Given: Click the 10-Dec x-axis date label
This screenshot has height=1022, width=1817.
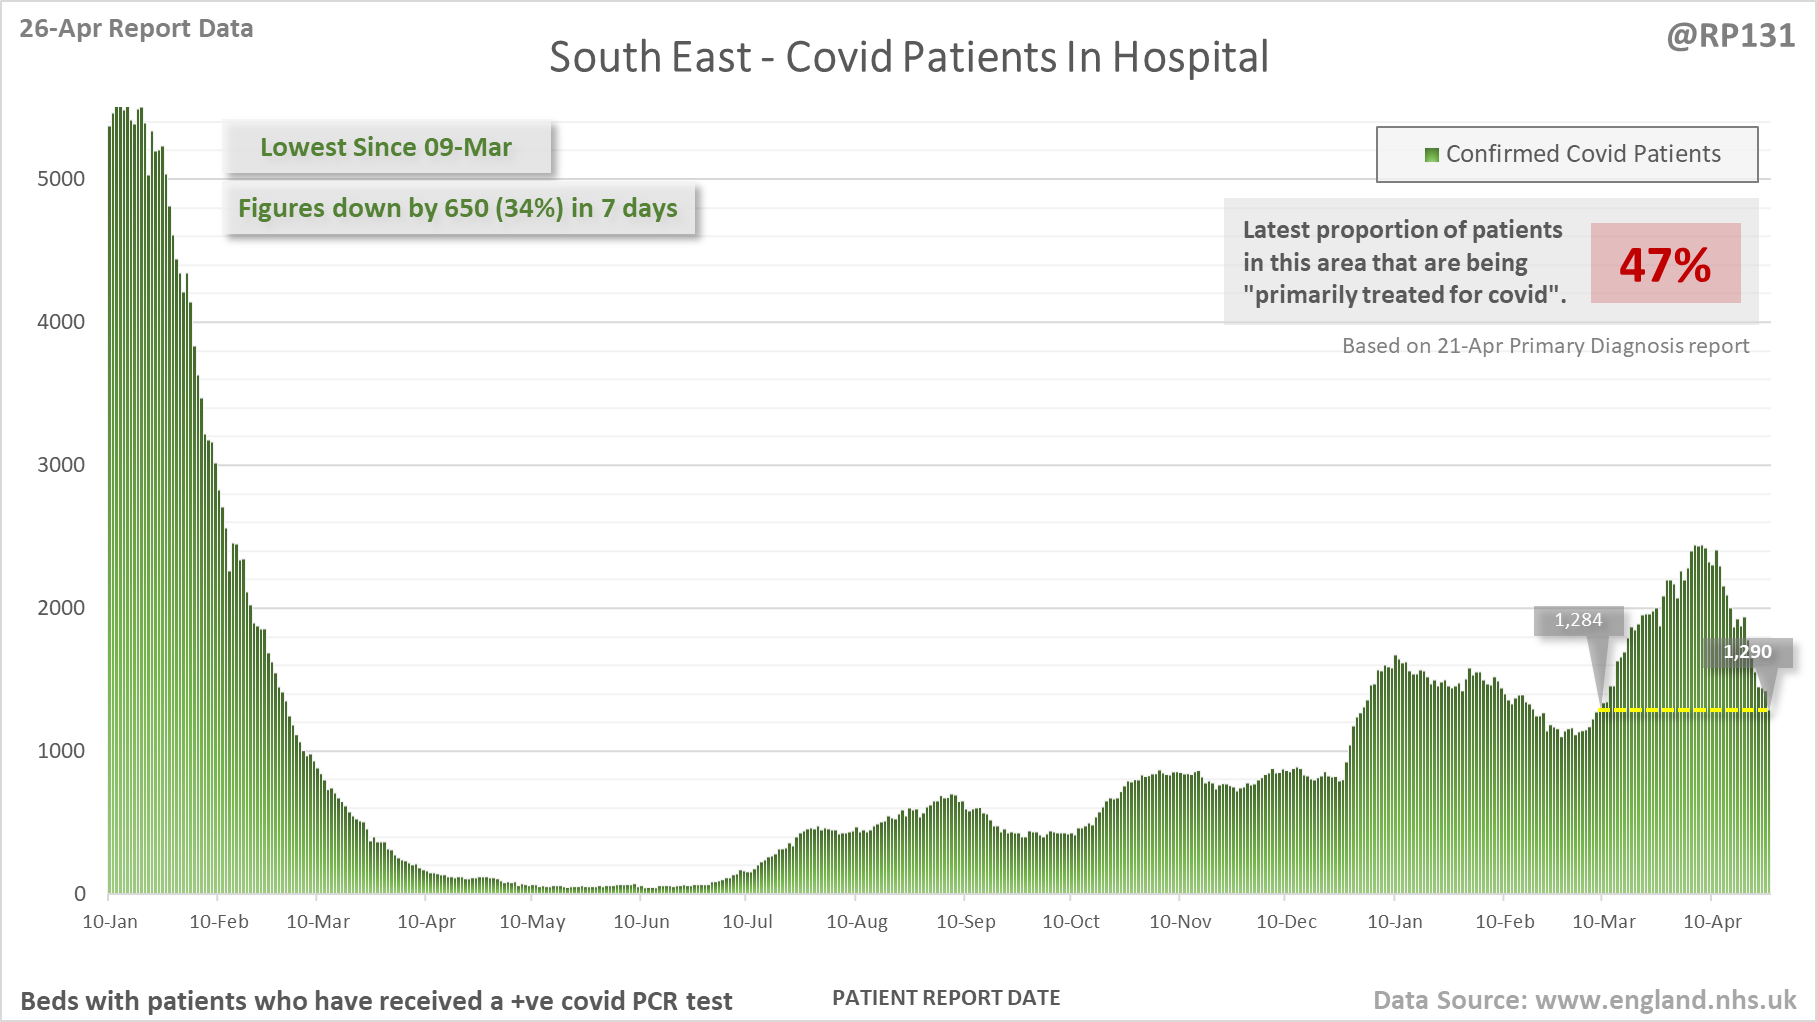Looking at the screenshot, I should coord(1286,922).
